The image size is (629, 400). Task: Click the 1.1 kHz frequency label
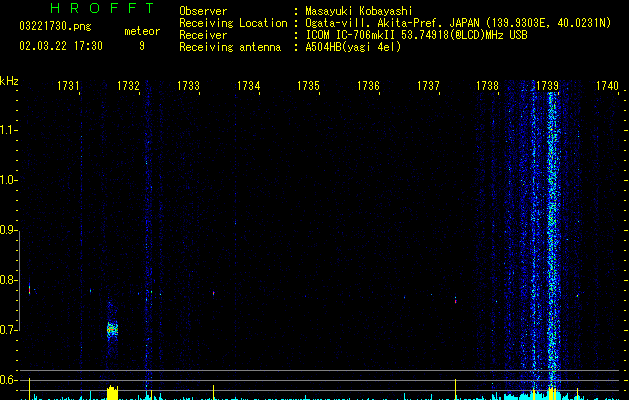point(8,130)
